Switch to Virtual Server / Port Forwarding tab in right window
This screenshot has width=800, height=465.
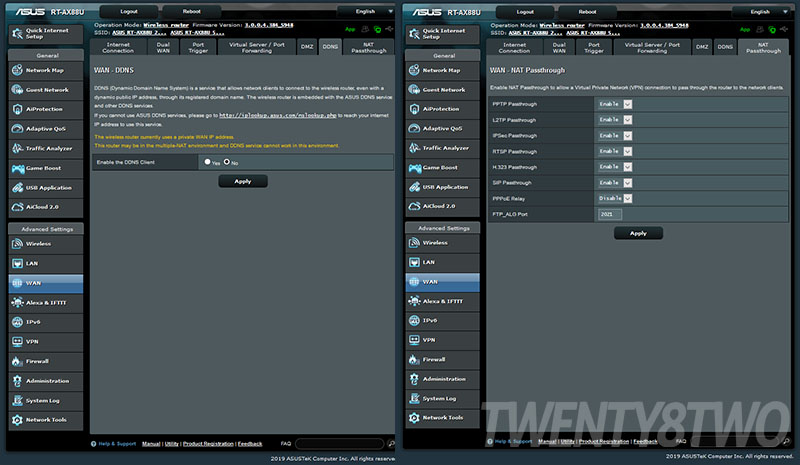652,47
